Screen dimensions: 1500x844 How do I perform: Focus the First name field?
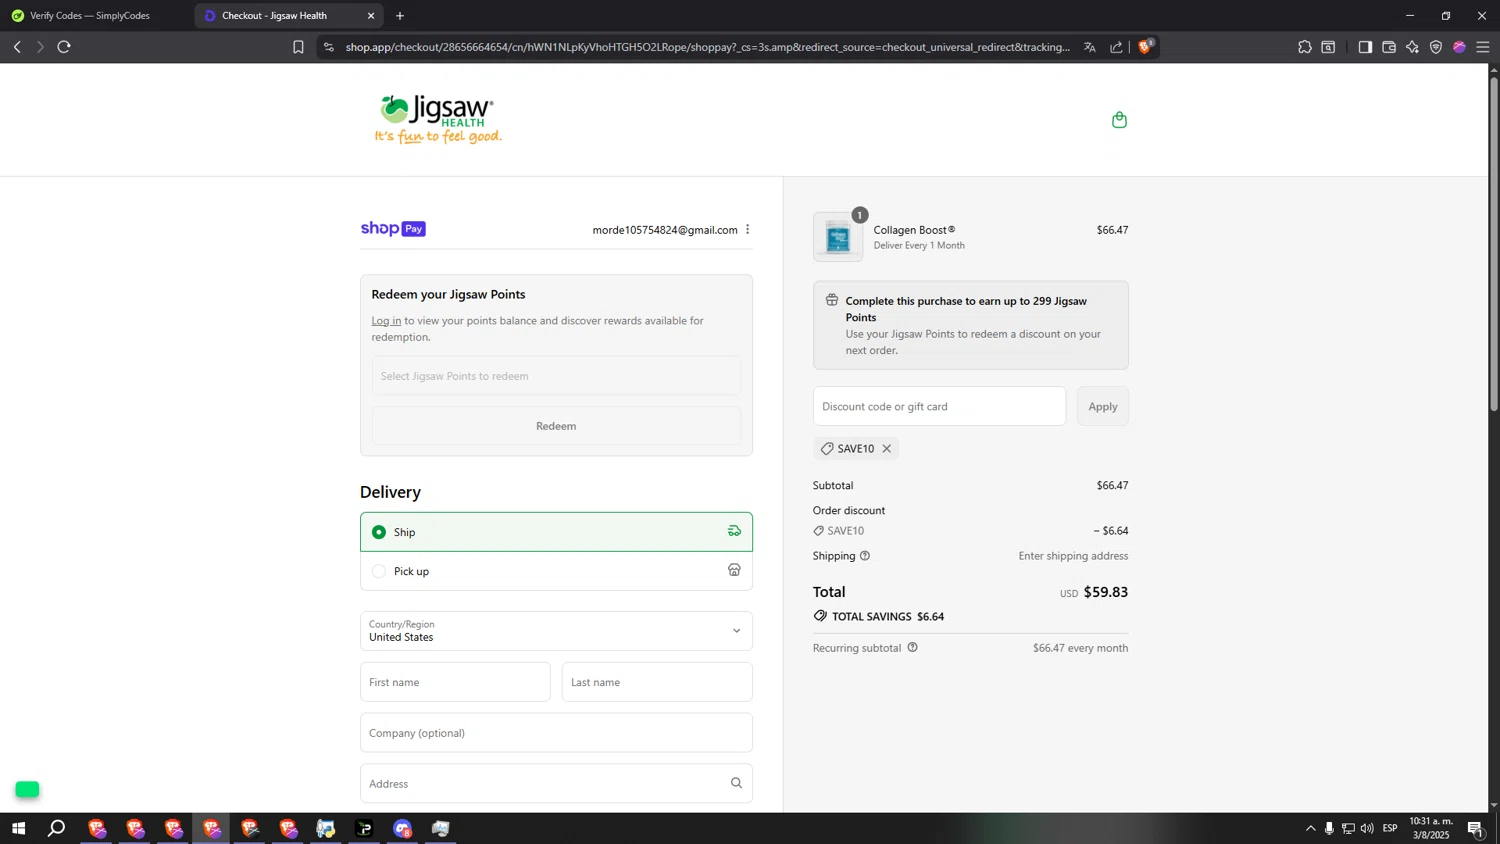[x=455, y=682]
